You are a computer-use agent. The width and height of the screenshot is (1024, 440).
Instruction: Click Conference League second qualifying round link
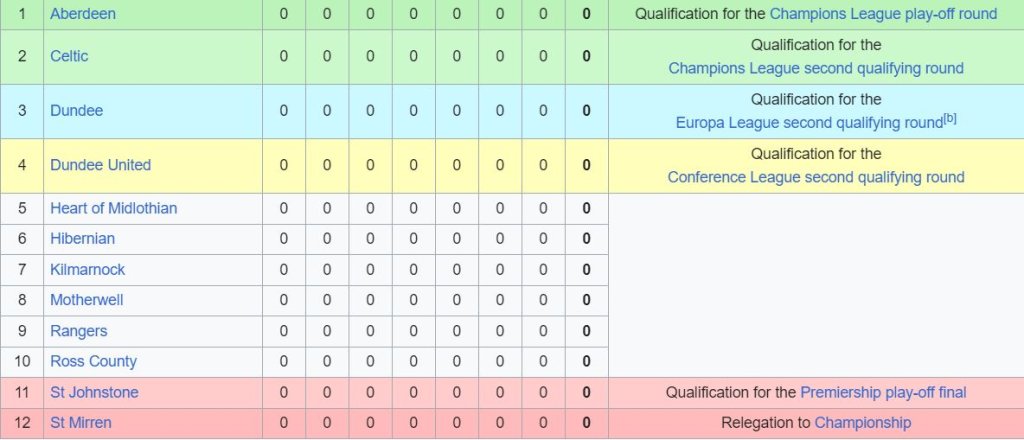pyautogui.click(x=815, y=177)
